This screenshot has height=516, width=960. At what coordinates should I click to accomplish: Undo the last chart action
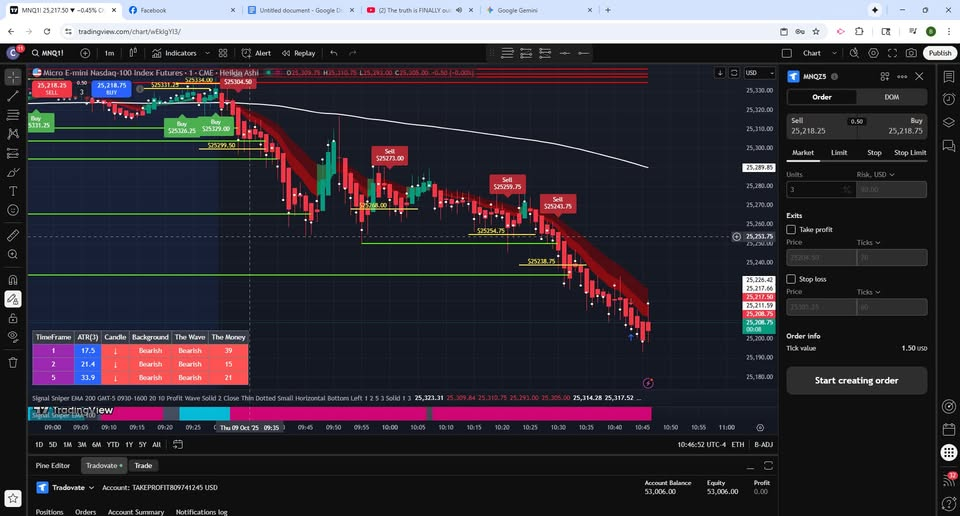pos(334,53)
